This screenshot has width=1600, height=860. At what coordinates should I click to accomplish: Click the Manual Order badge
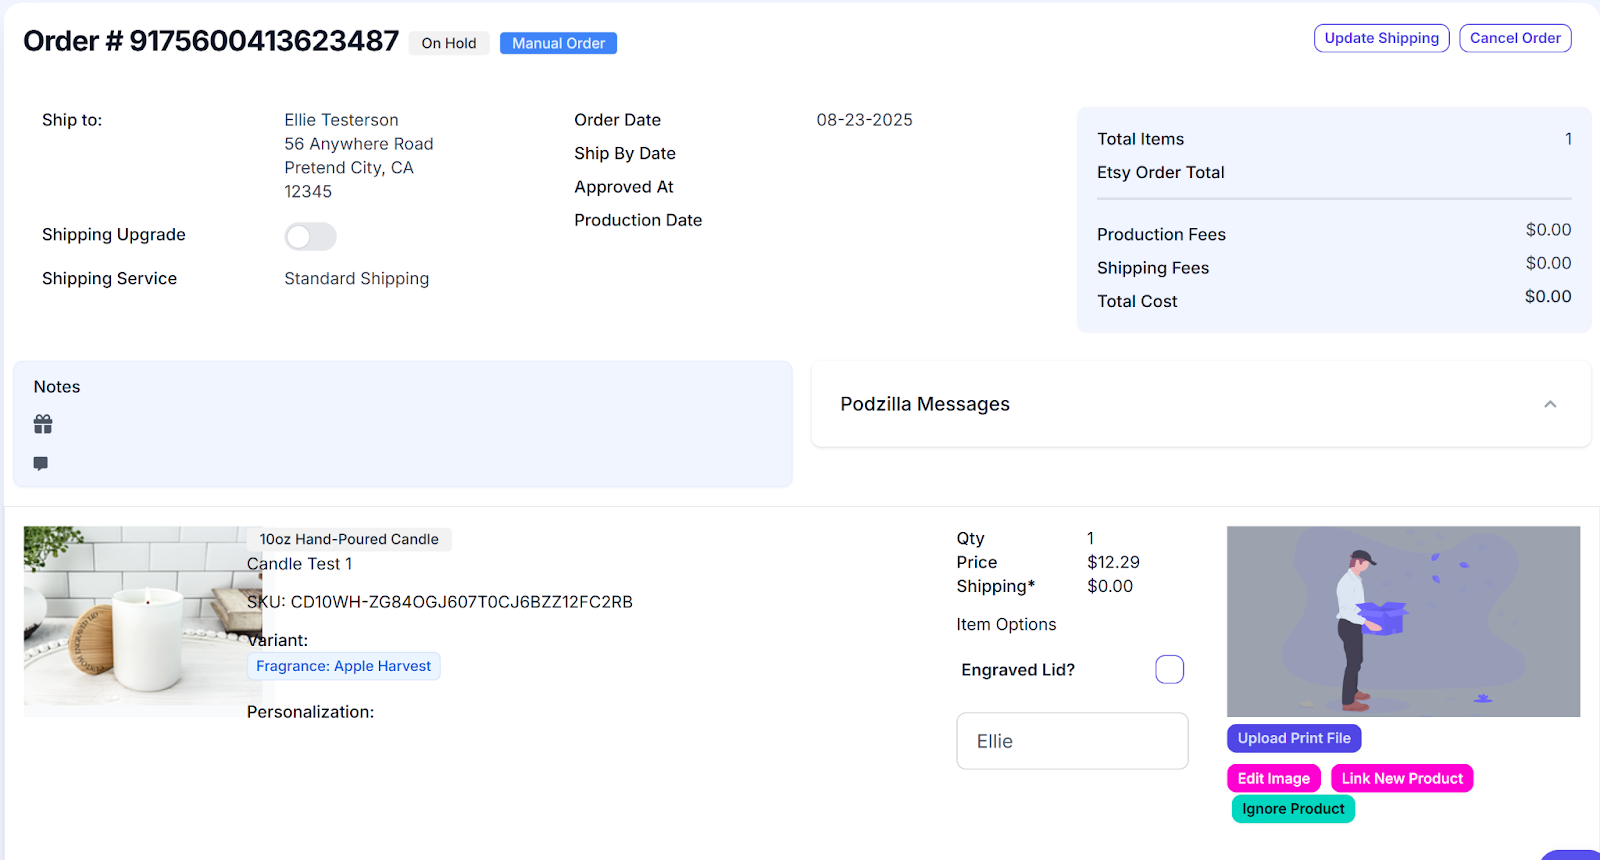[x=558, y=44]
